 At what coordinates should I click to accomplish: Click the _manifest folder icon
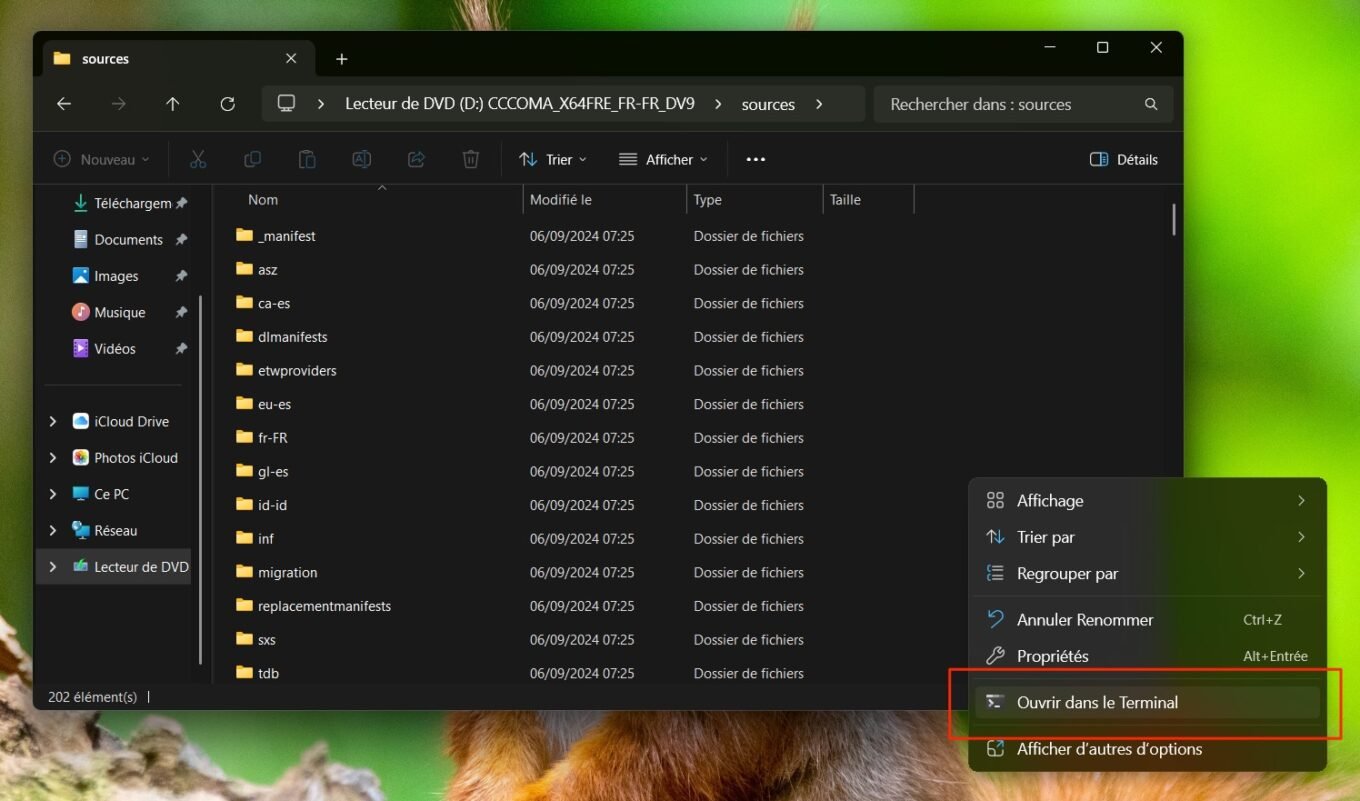pyautogui.click(x=244, y=235)
